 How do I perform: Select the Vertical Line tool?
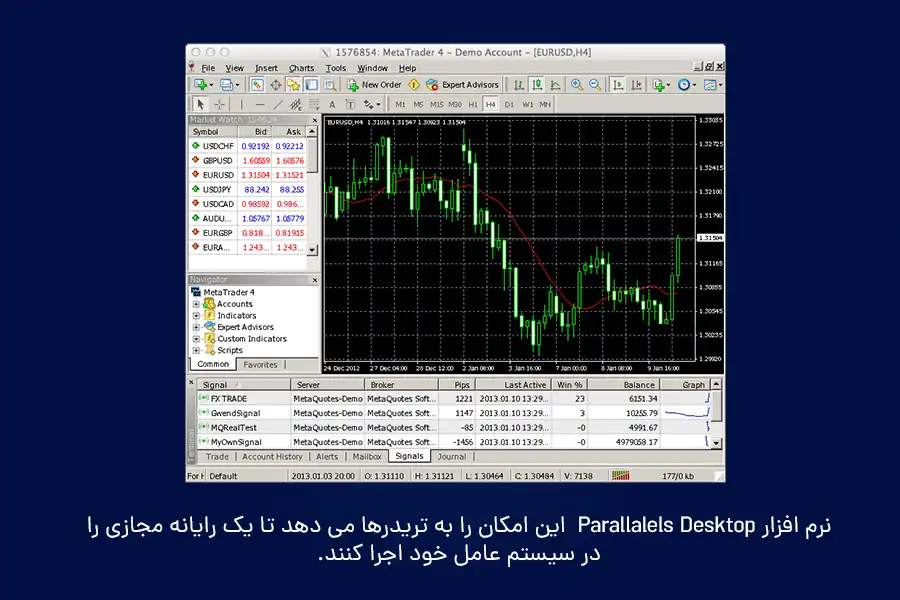coord(242,104)
